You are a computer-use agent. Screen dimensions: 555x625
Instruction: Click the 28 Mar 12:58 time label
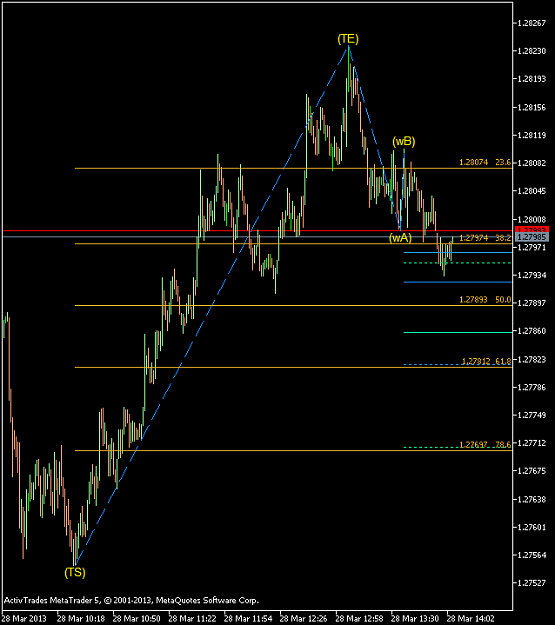(x=359, y=619)
